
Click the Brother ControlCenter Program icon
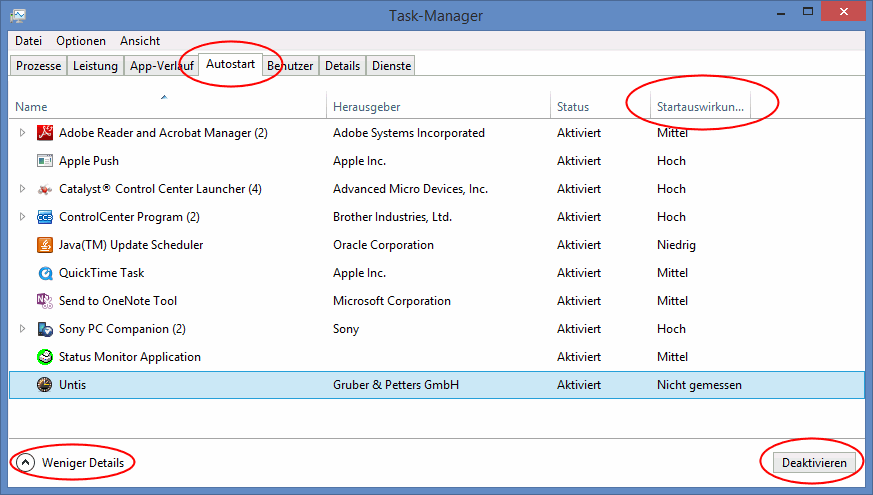click(x=44, y=217)
